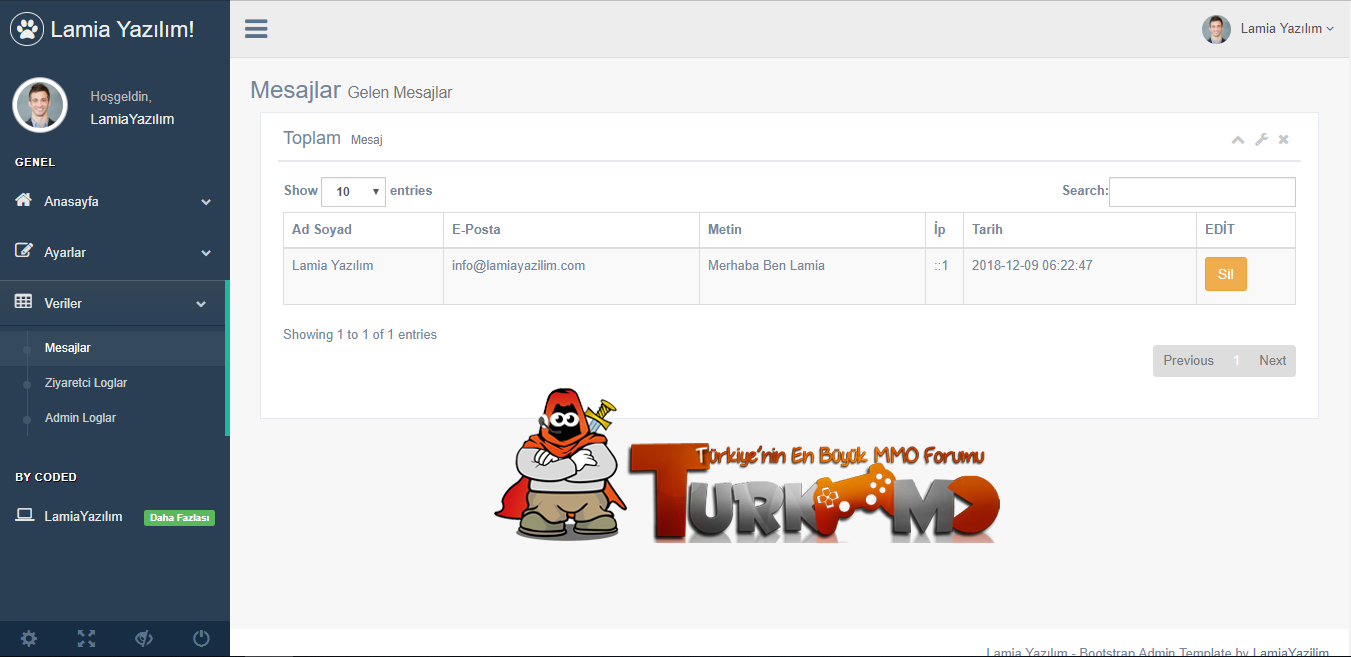This screenshot has height=657, width=1351.
Task: Expand the Ayarlar menu chevron
Action: click(x=206, y=253)
